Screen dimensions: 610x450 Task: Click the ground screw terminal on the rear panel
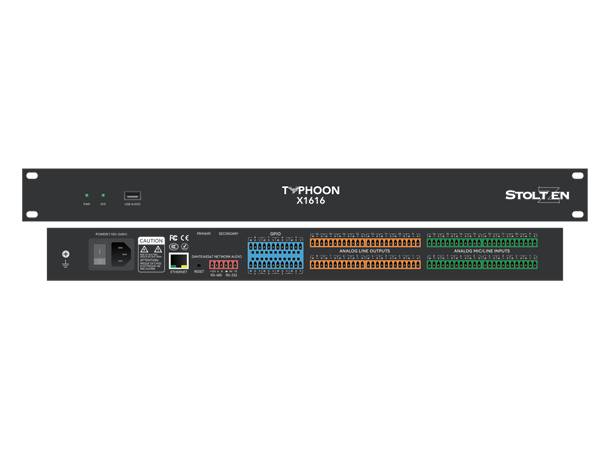pyautogui.click(x=66, y=254)
